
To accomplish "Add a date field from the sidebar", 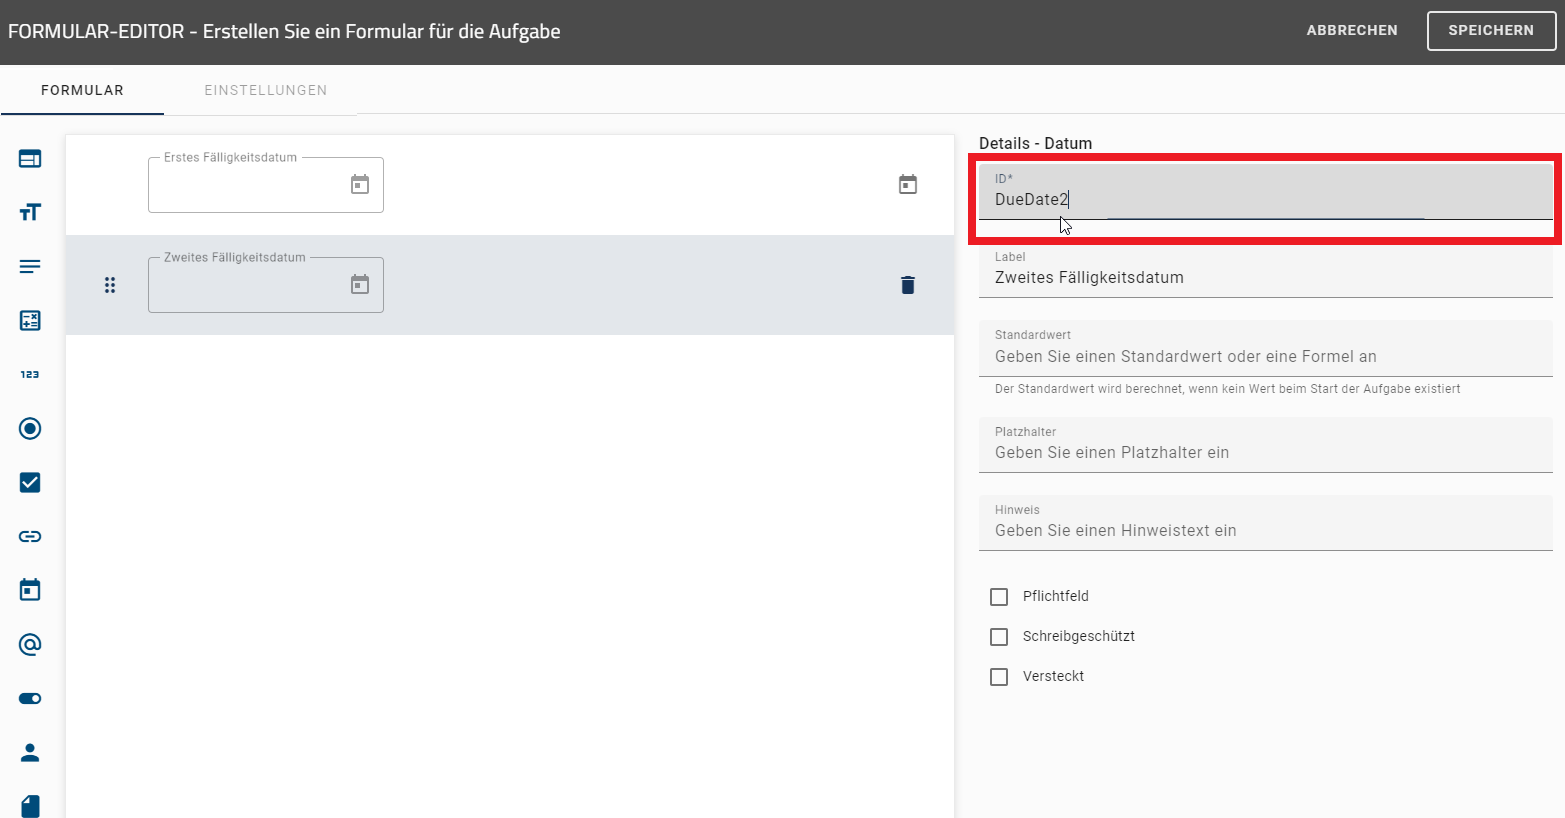I will 29,589.
